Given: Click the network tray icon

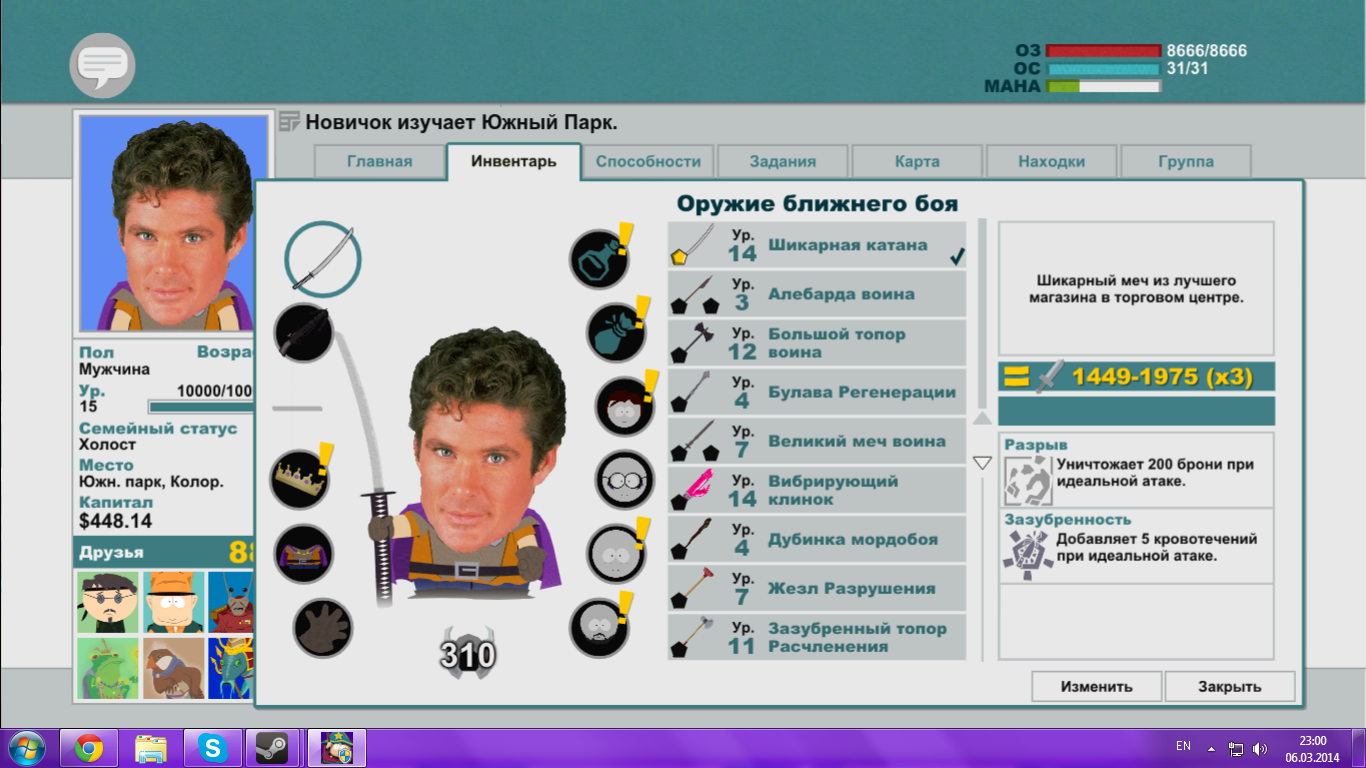Looking at the screenshot, I should pos(1236,748).
